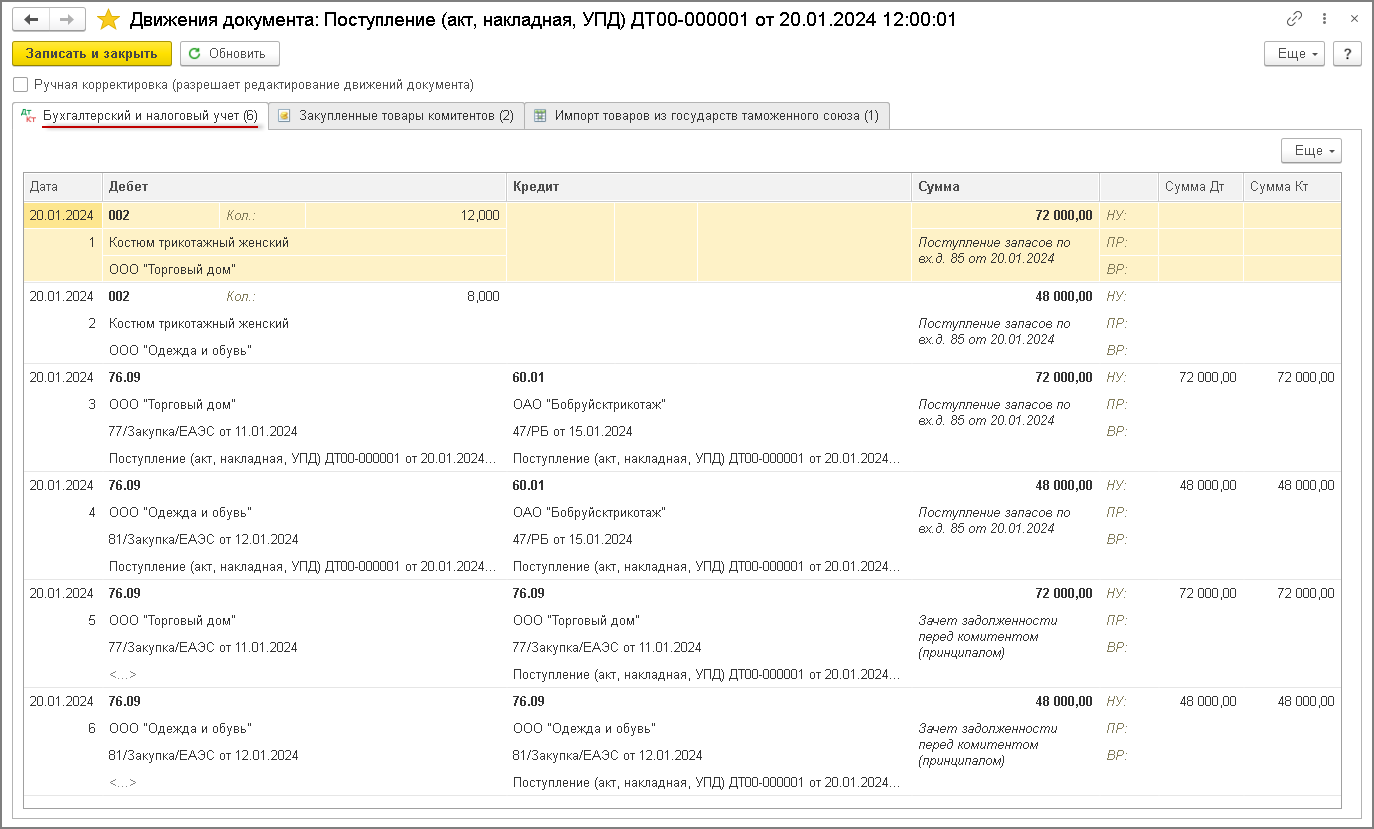This screenshot has height=829, width=1374.
Task: Select empty subconto <...> in entry 5 debit
Action: [x=122, y=674]
